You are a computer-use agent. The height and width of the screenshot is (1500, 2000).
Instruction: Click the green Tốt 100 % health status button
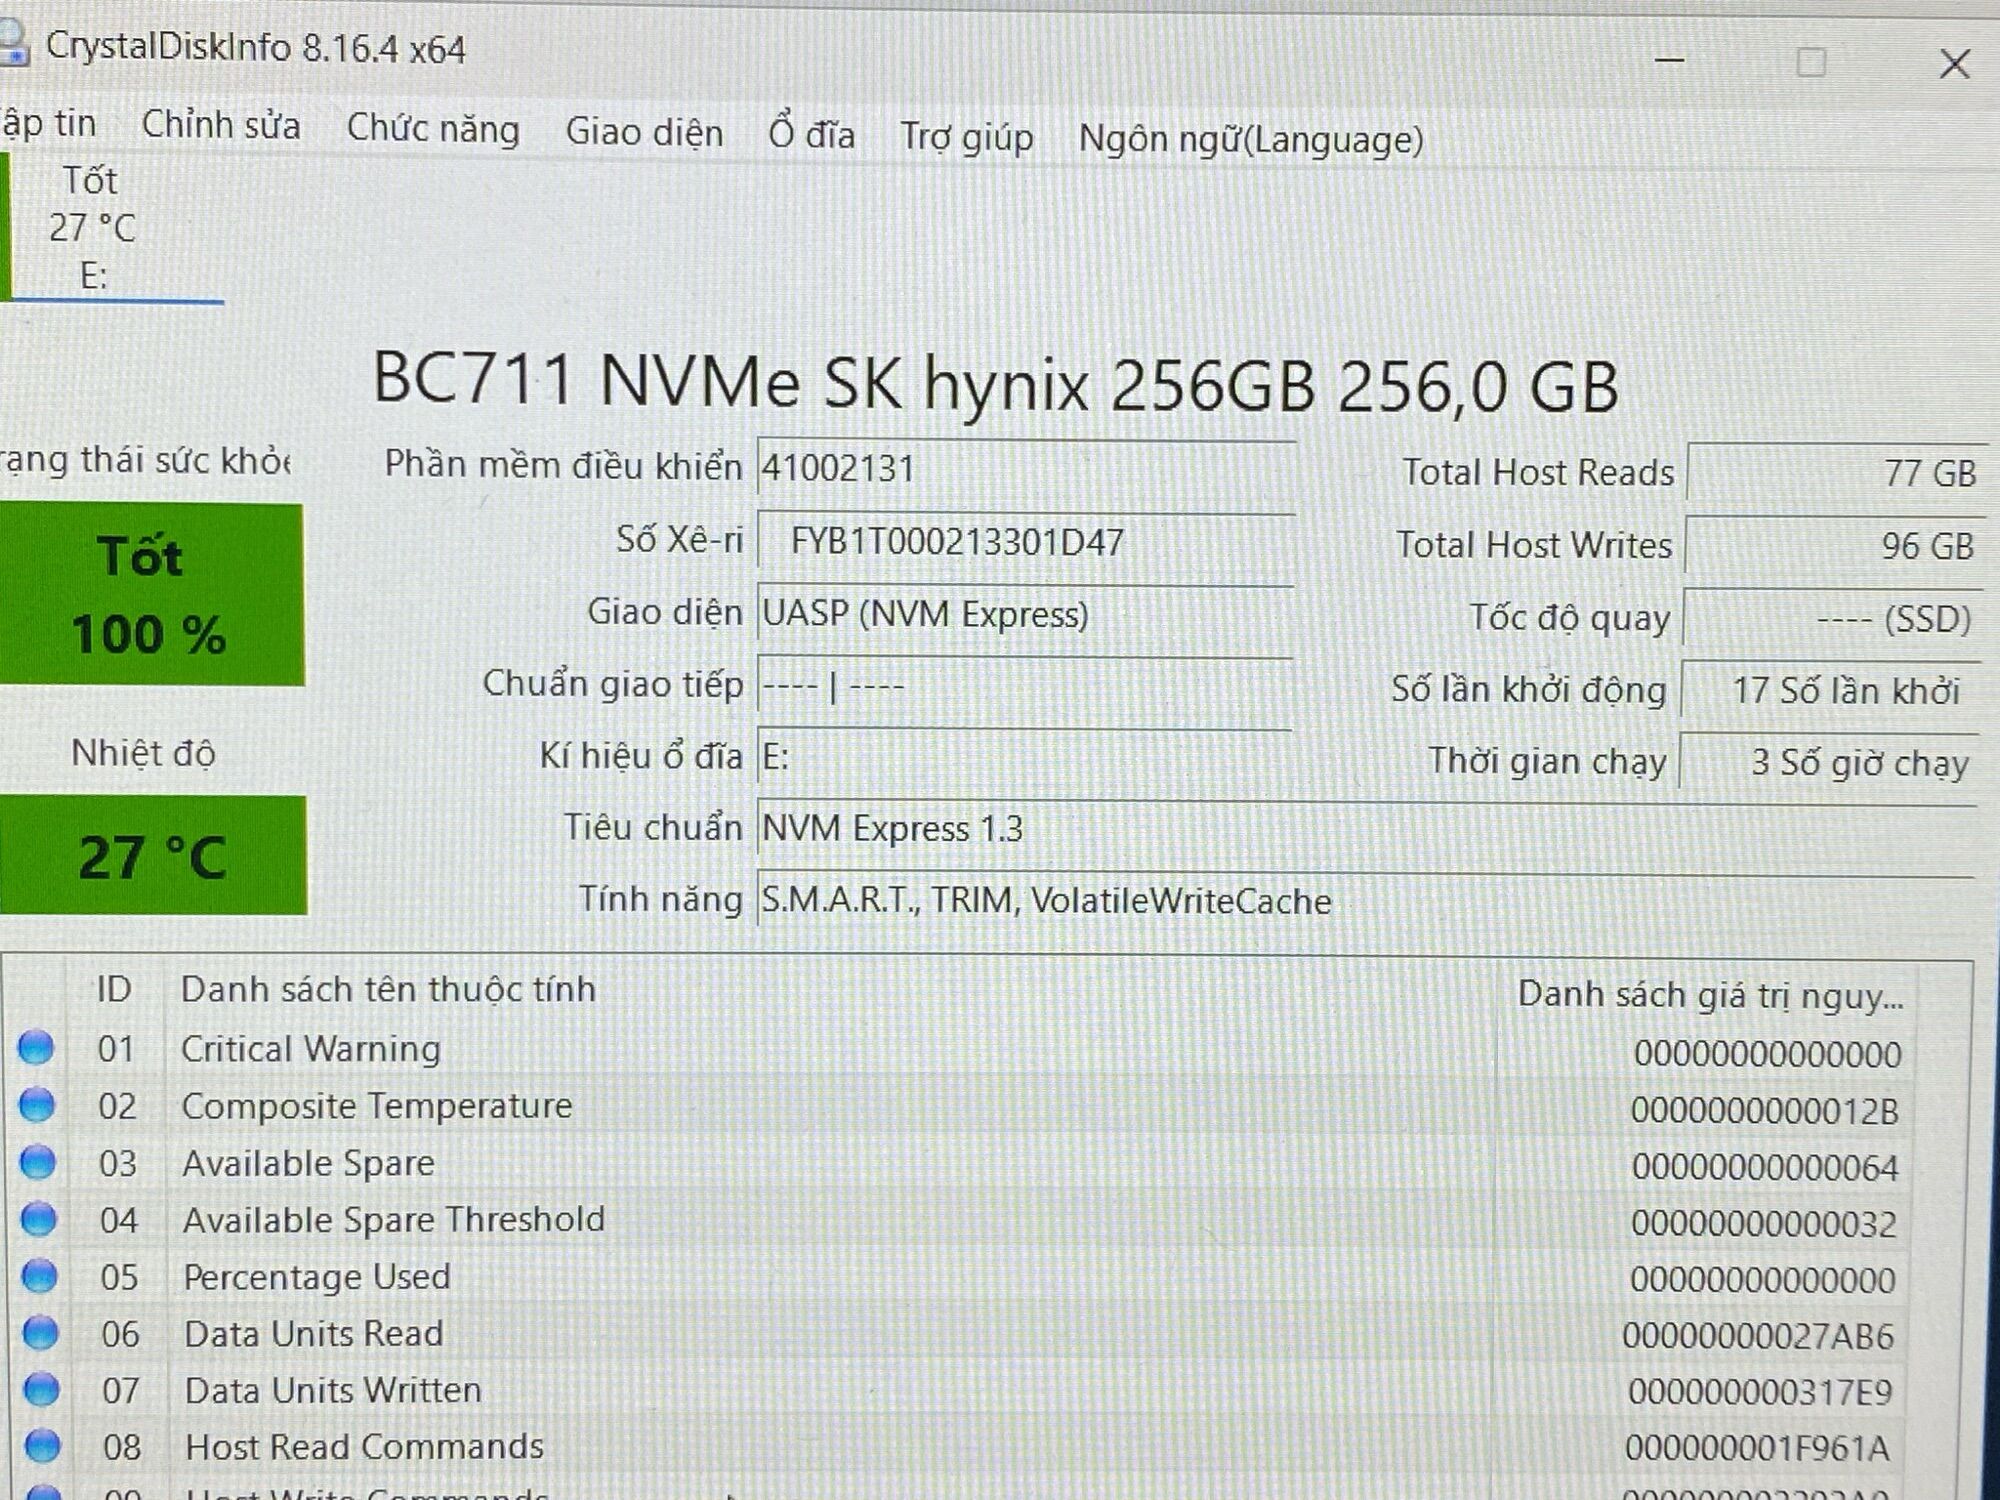[x=151, y=595]
